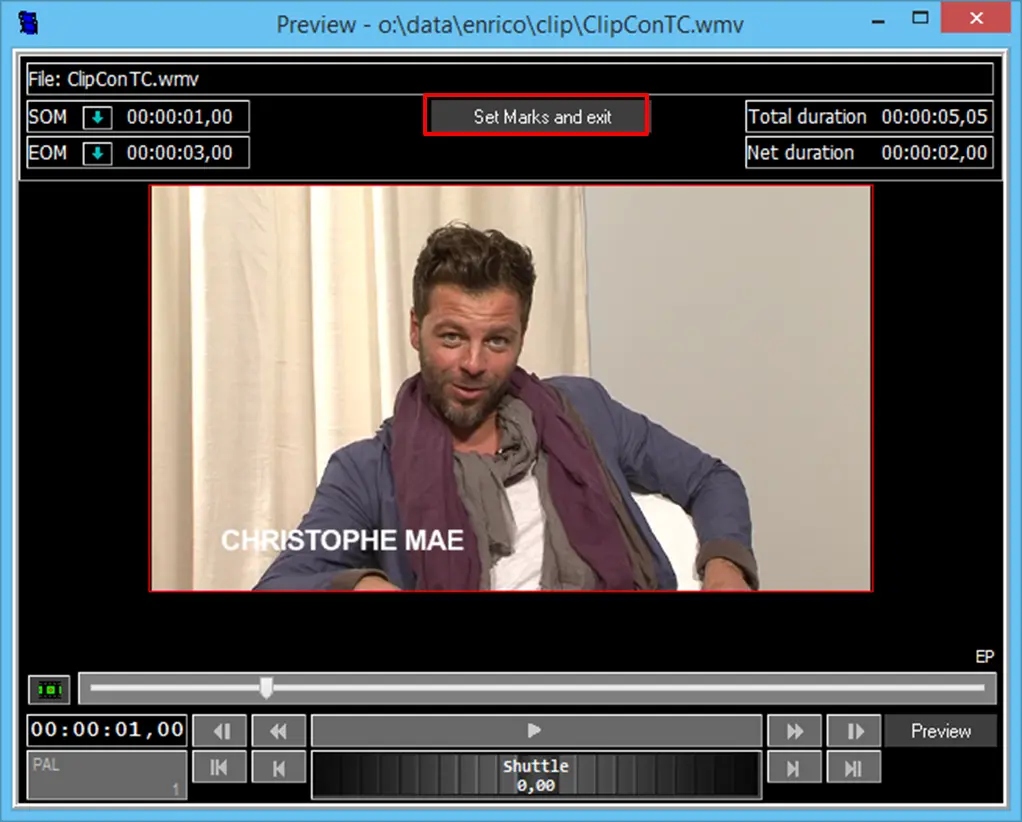Go to the previous mark
The height and width of the screenshot is (822, 1022).
click(x=278, y=768)
